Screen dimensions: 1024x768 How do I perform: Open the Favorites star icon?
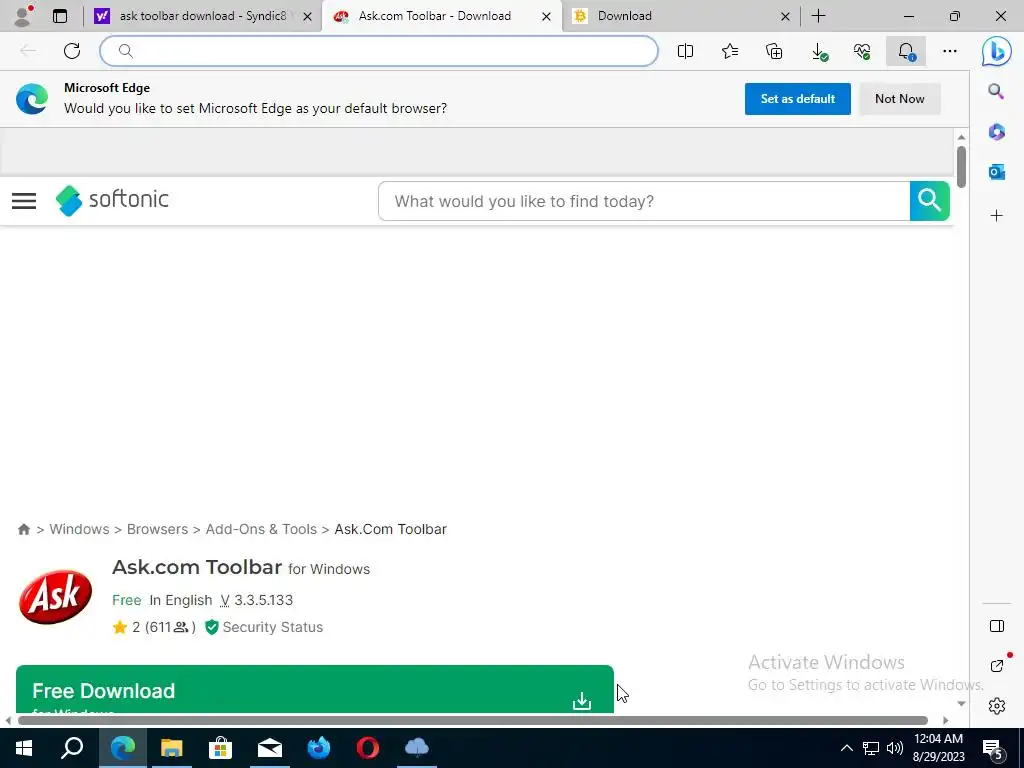(729, 51)
